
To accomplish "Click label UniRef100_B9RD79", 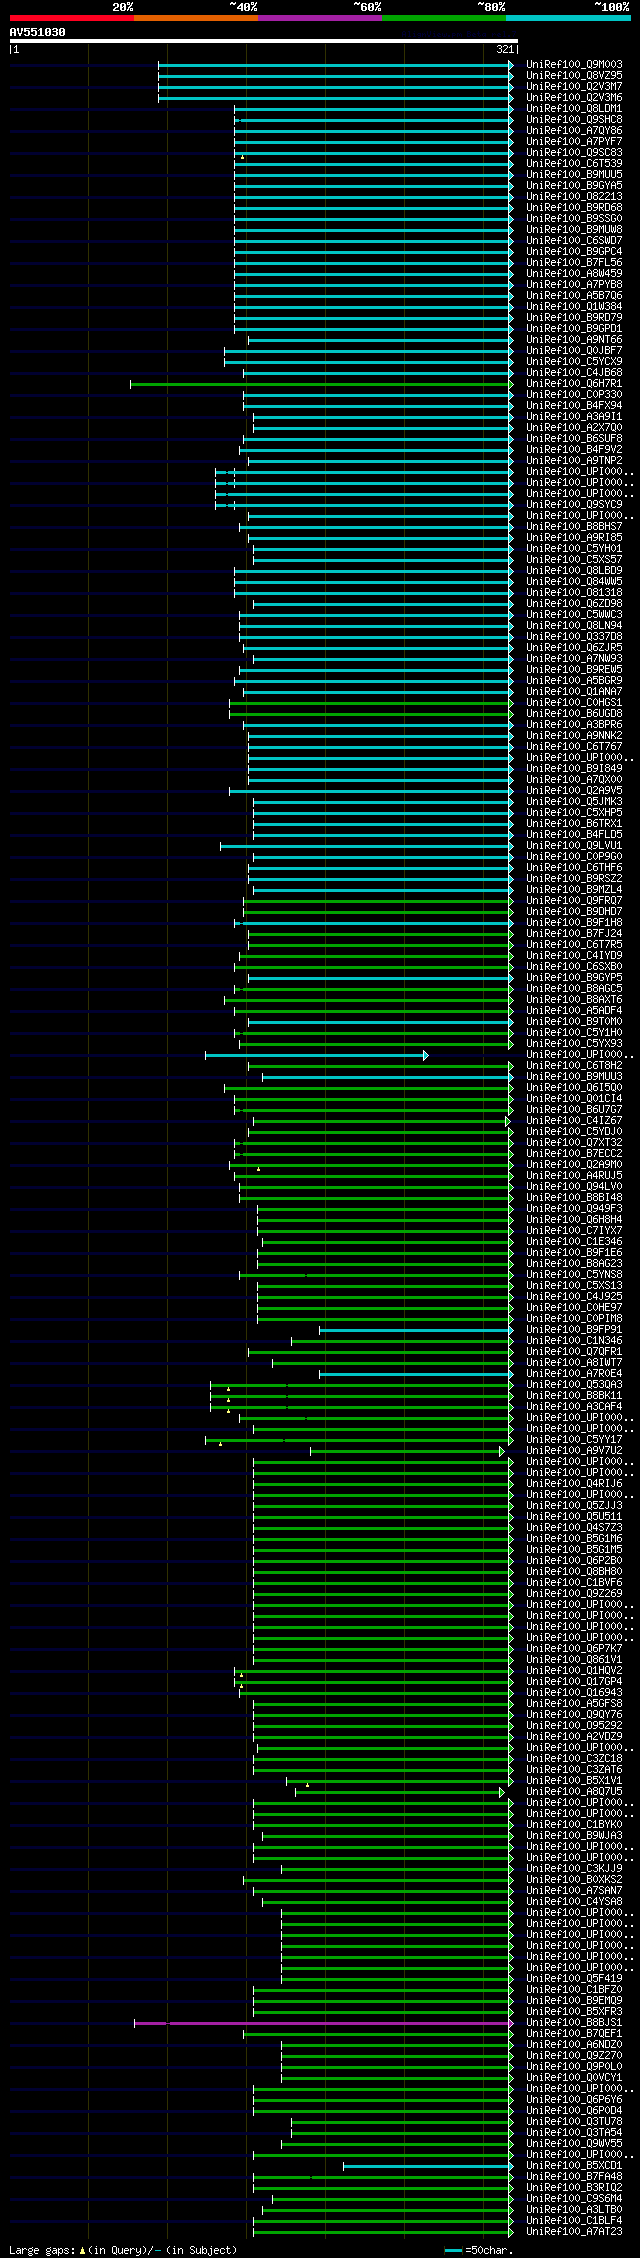I will coord(574,318).
